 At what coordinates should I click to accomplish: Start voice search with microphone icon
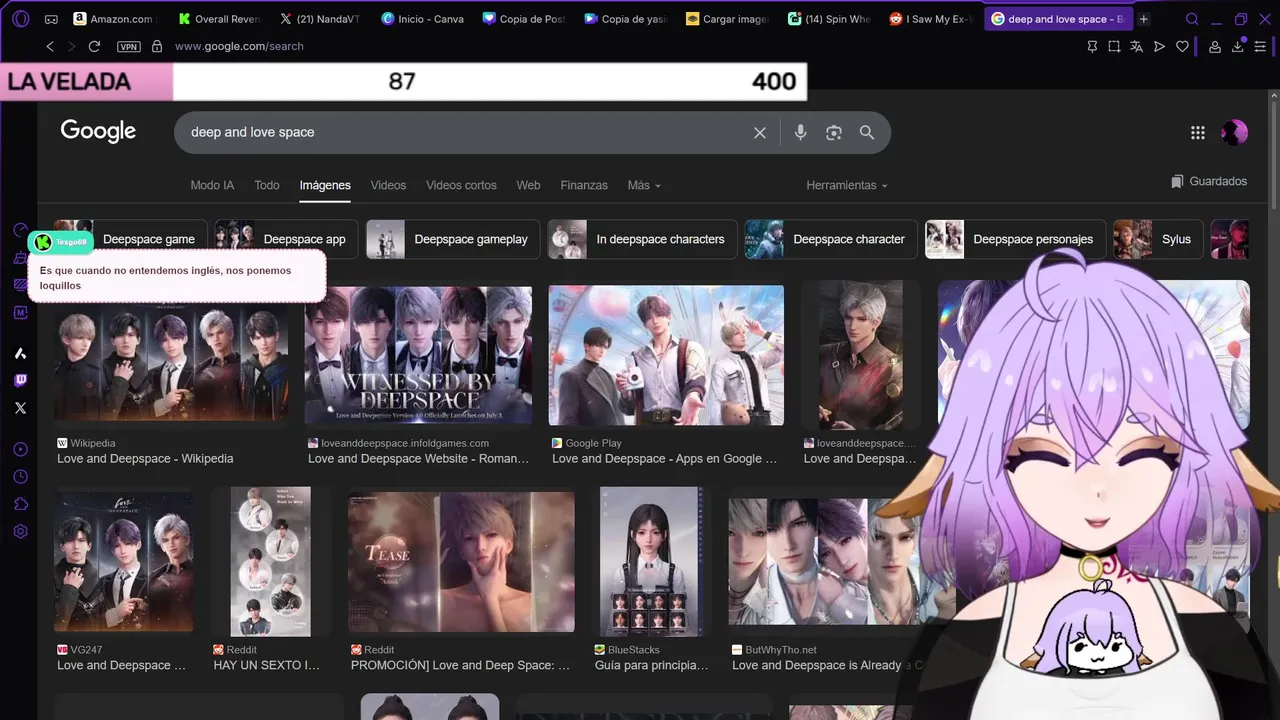pyautogui.click(x=800, y=132)
